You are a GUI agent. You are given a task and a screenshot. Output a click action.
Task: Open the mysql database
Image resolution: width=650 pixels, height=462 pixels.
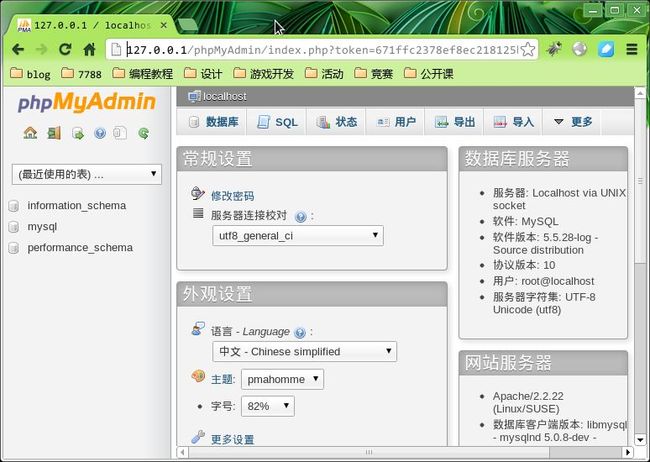pos(42,227)
